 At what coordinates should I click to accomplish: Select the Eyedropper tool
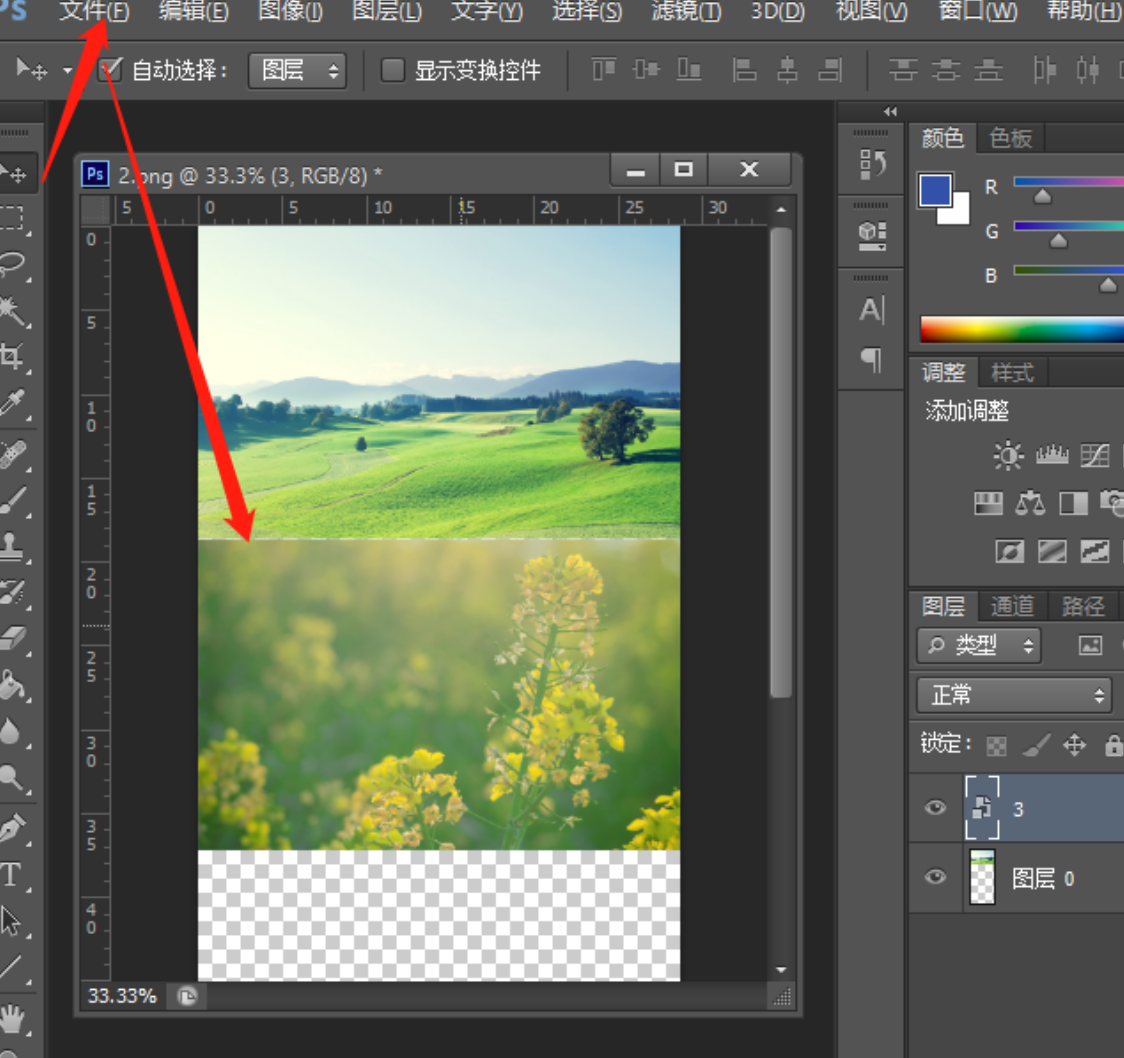click(x=12, y=403)
